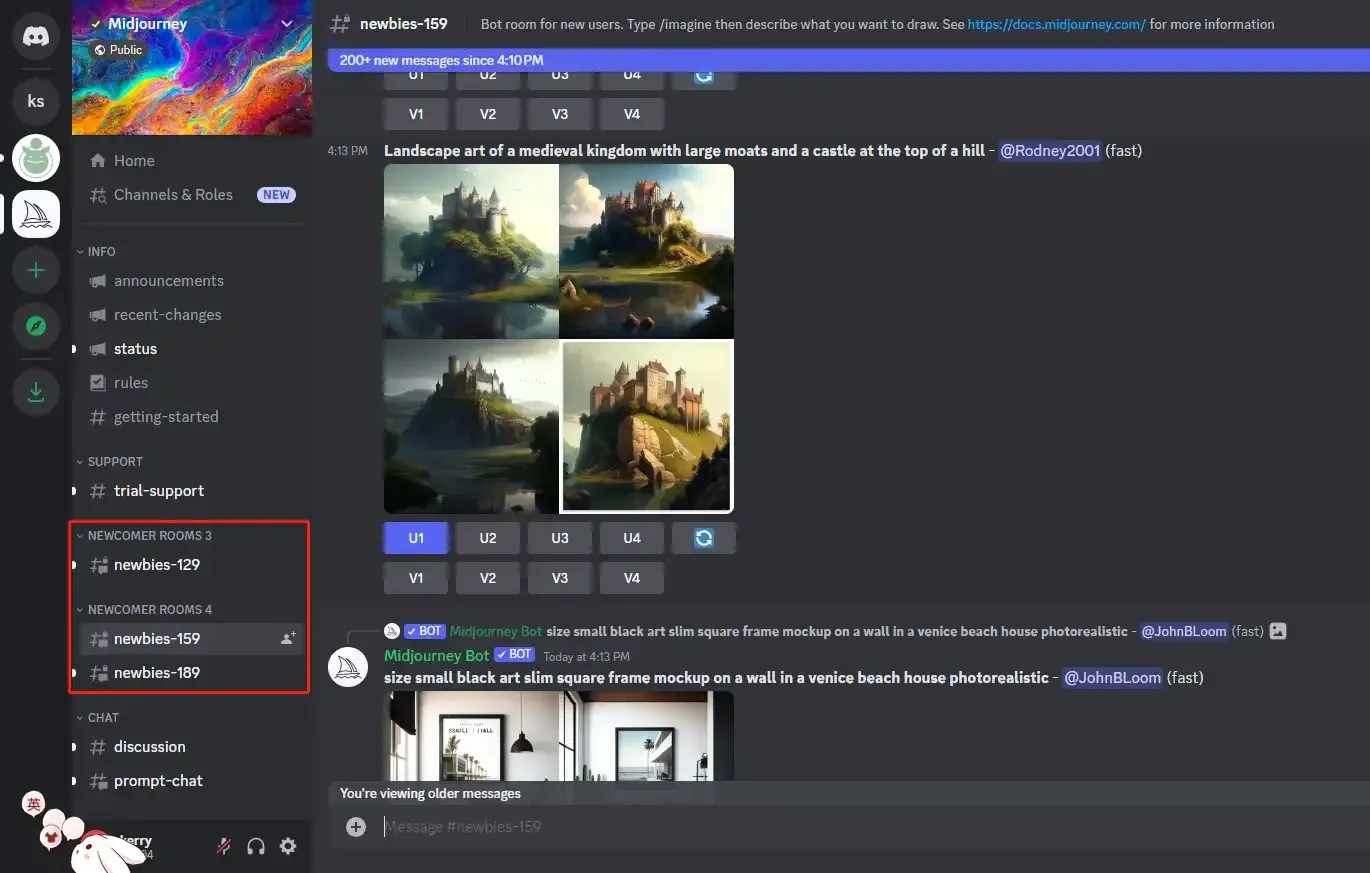This screenshot has height=873, width=1370.
Task: Open Discord home direct messages icon
Action: pyautogui.click(x=36, y=37)
